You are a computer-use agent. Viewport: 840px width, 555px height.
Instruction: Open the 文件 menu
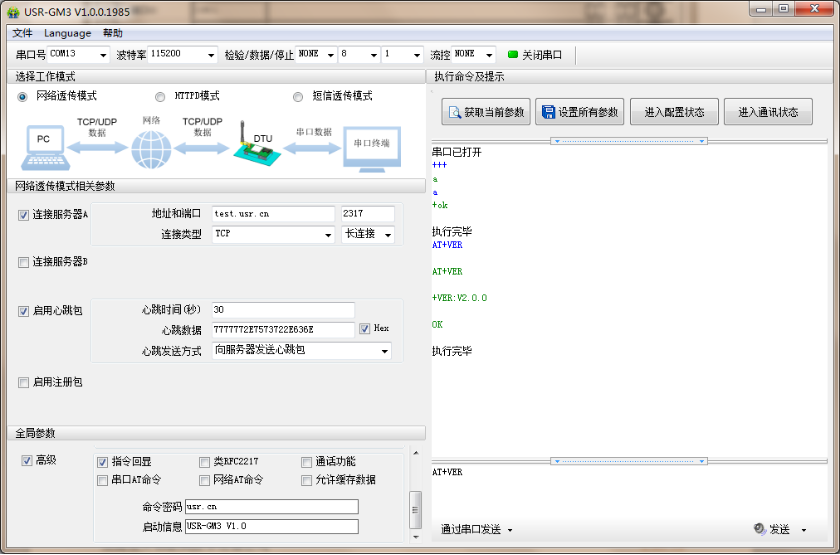(x=22, y=33)
